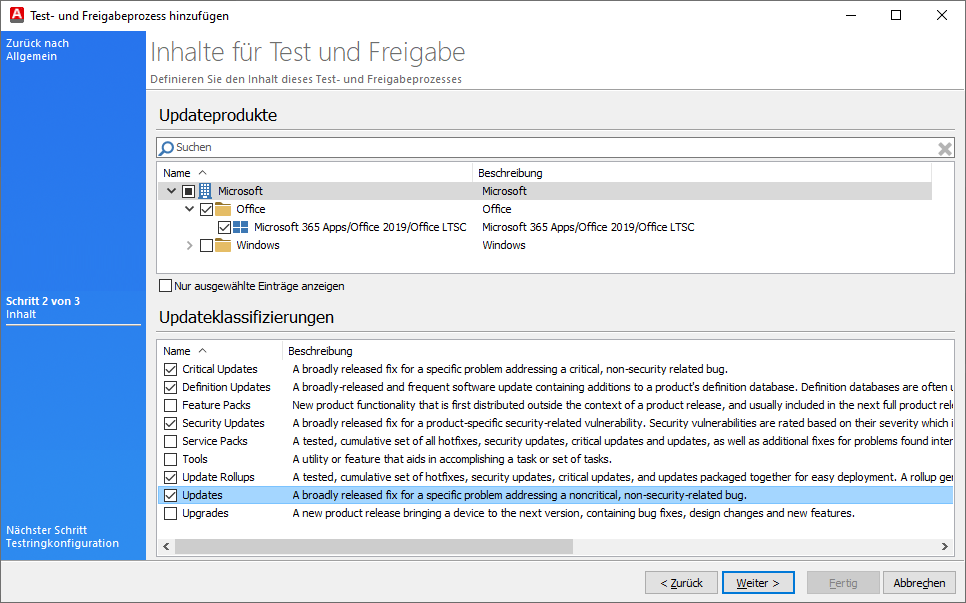Click inside the Suchen input field
Image resolution: width=966 pixels, height=603 pixels.
pyautogui.click(x=400, y=147)
